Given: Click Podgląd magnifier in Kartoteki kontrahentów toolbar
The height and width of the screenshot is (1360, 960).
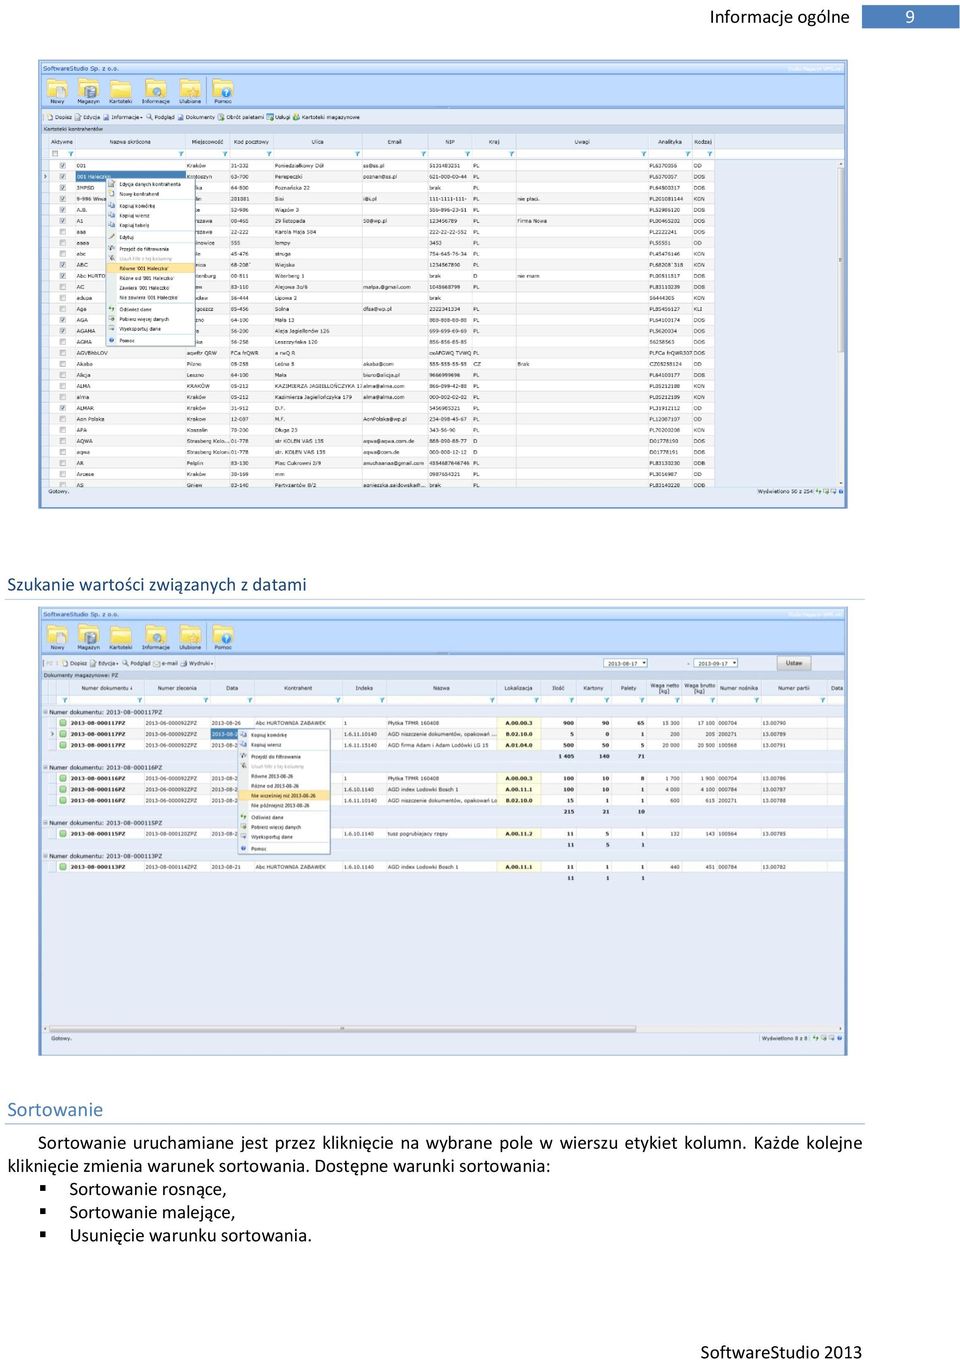Looking at the screenshot, I should point(161,117).
